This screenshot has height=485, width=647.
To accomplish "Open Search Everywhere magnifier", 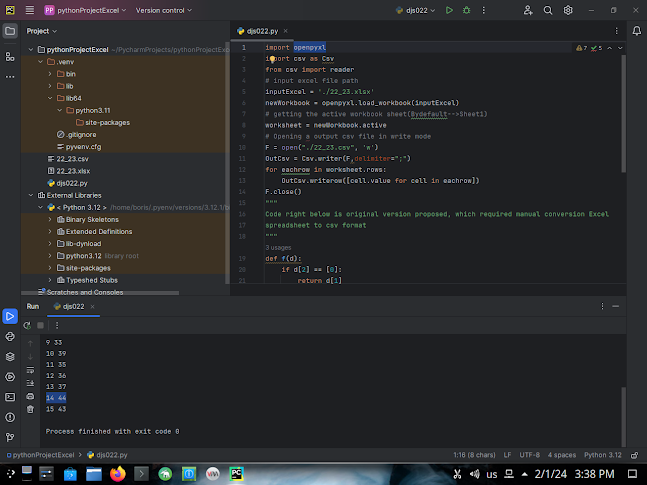I will (x=548, y=10).
